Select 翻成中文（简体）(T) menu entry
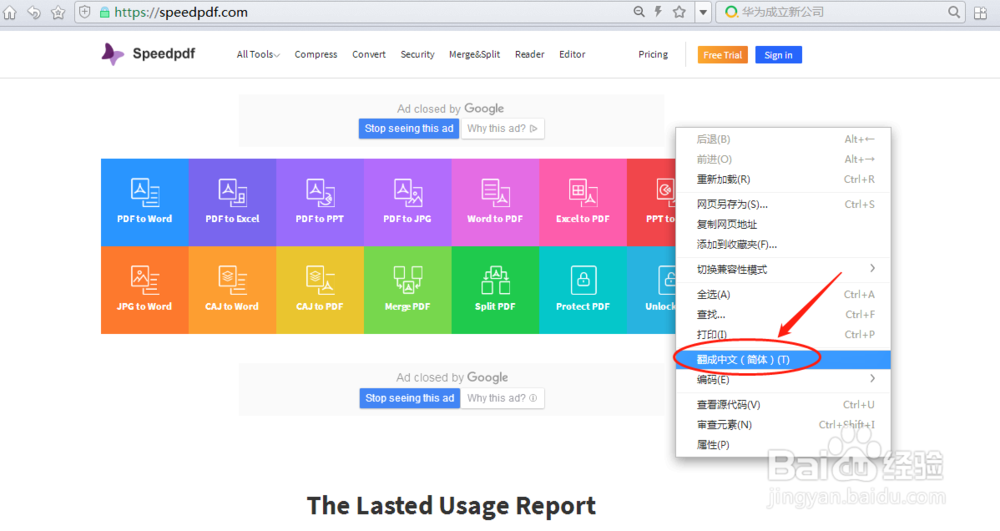This screenshot has height=531, width=1000. click(x=783, y=360)
